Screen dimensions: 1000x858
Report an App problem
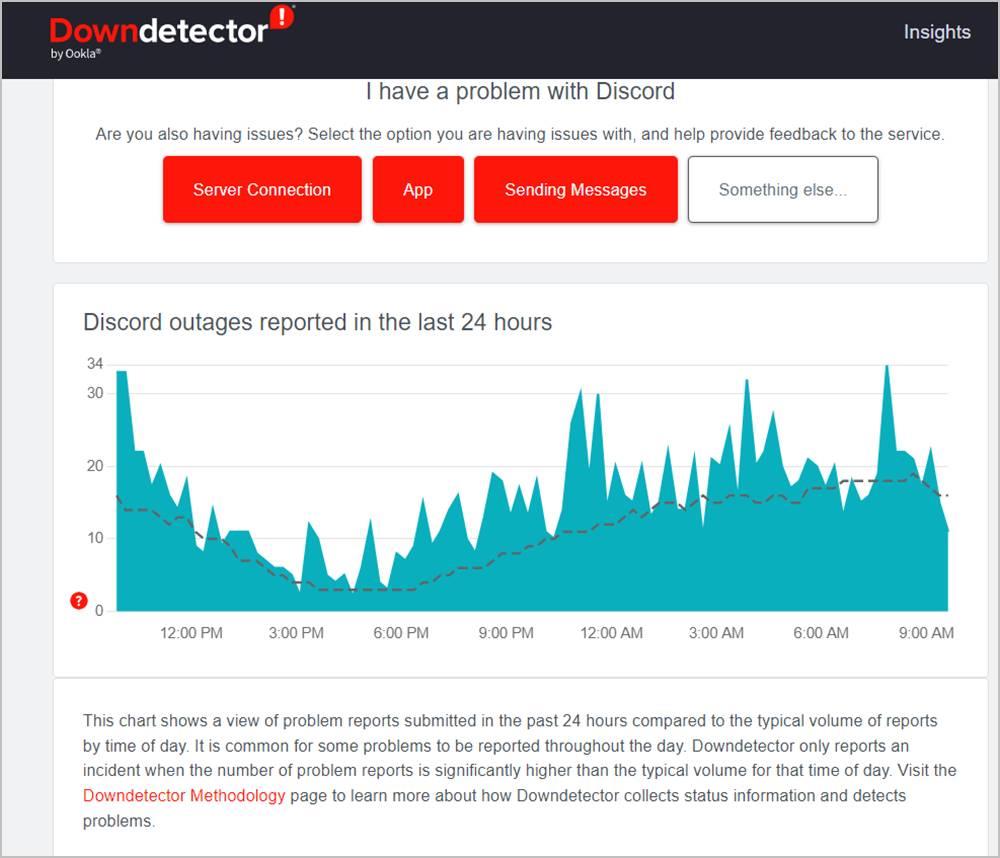[x=418, y=189]
